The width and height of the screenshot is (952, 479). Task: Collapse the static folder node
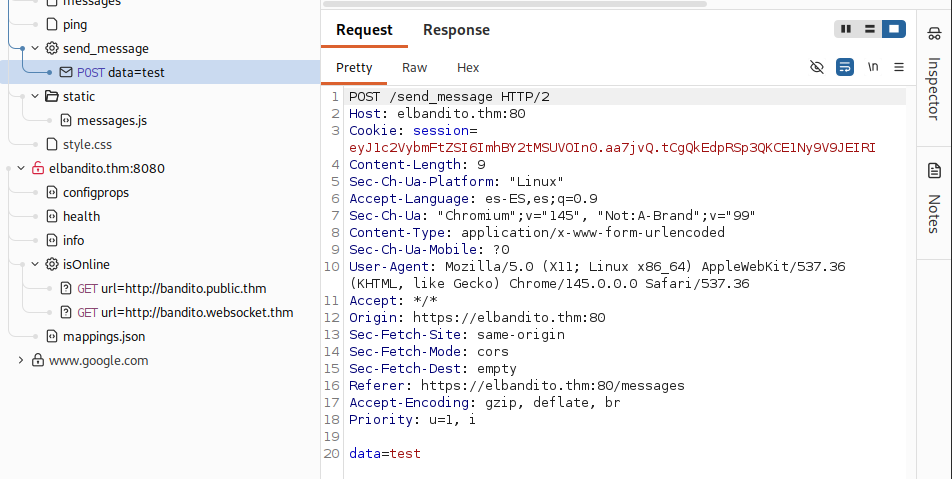coord(35,96)
